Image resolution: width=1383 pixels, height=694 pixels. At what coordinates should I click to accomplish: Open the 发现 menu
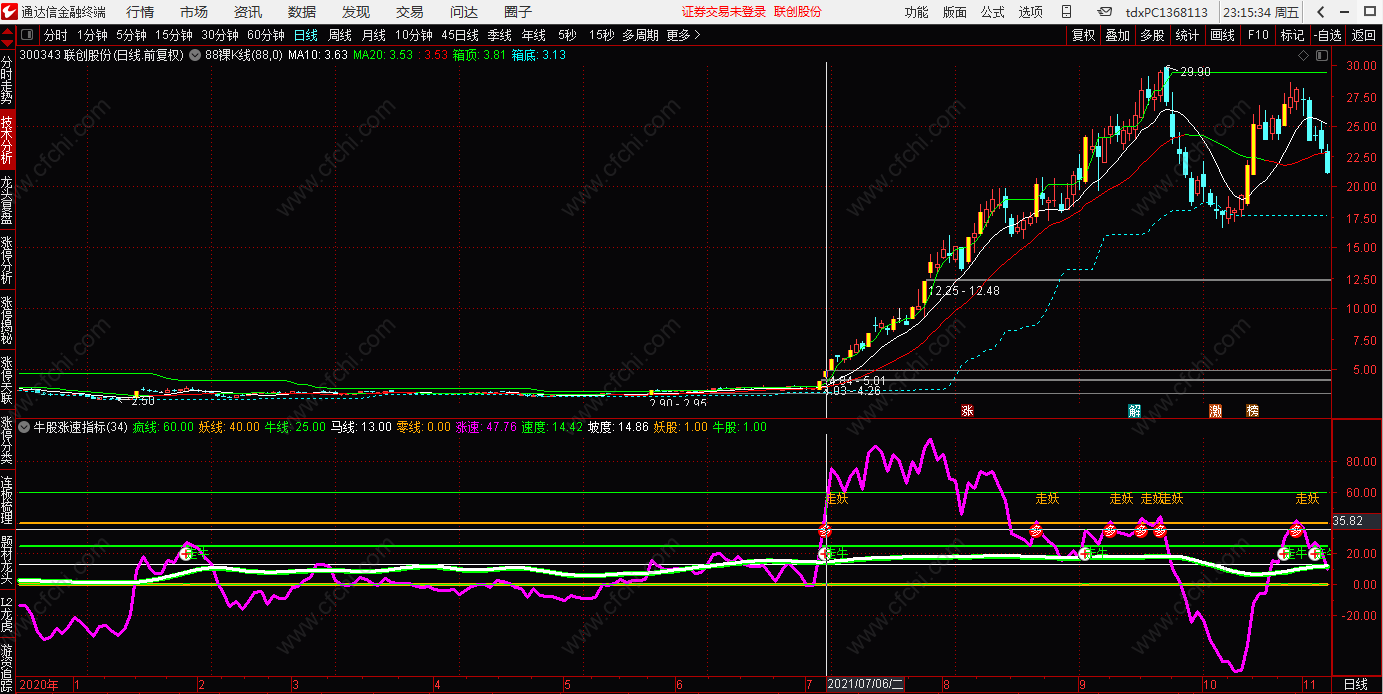[355, 12]
